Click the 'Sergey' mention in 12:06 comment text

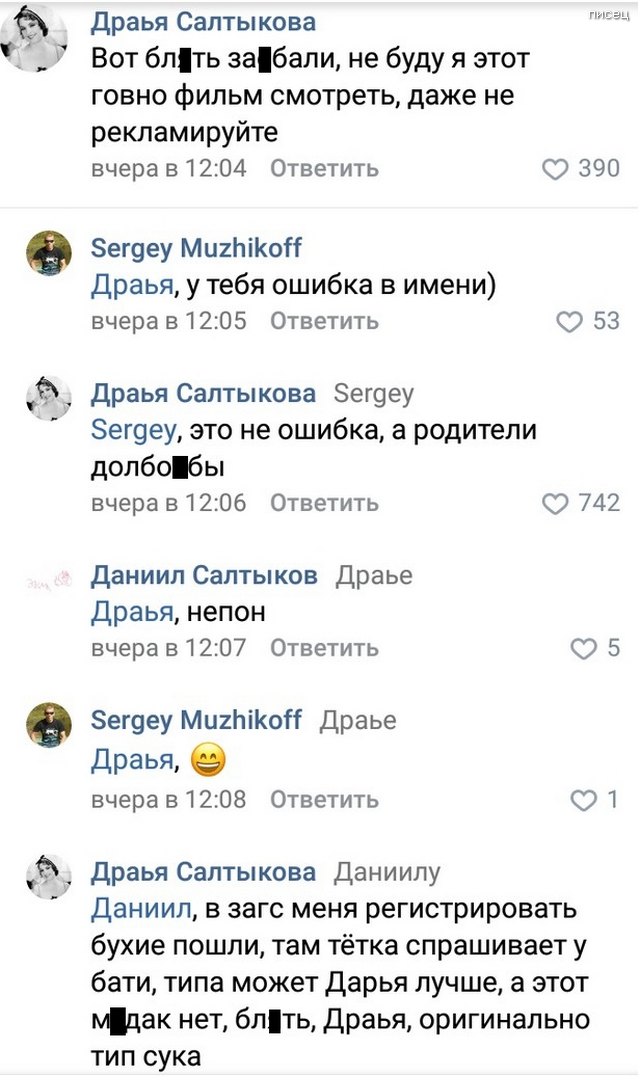click(x=132, y=430)
